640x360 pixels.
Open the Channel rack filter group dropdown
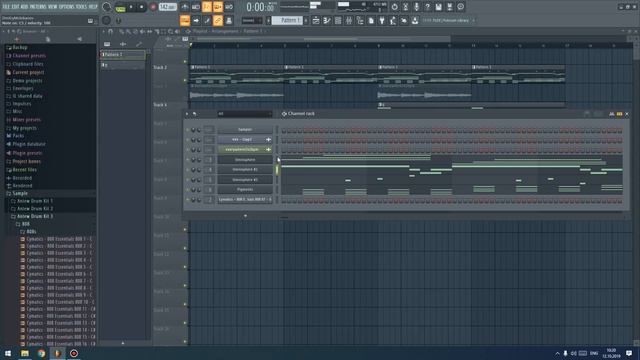(x=244, y=114)
